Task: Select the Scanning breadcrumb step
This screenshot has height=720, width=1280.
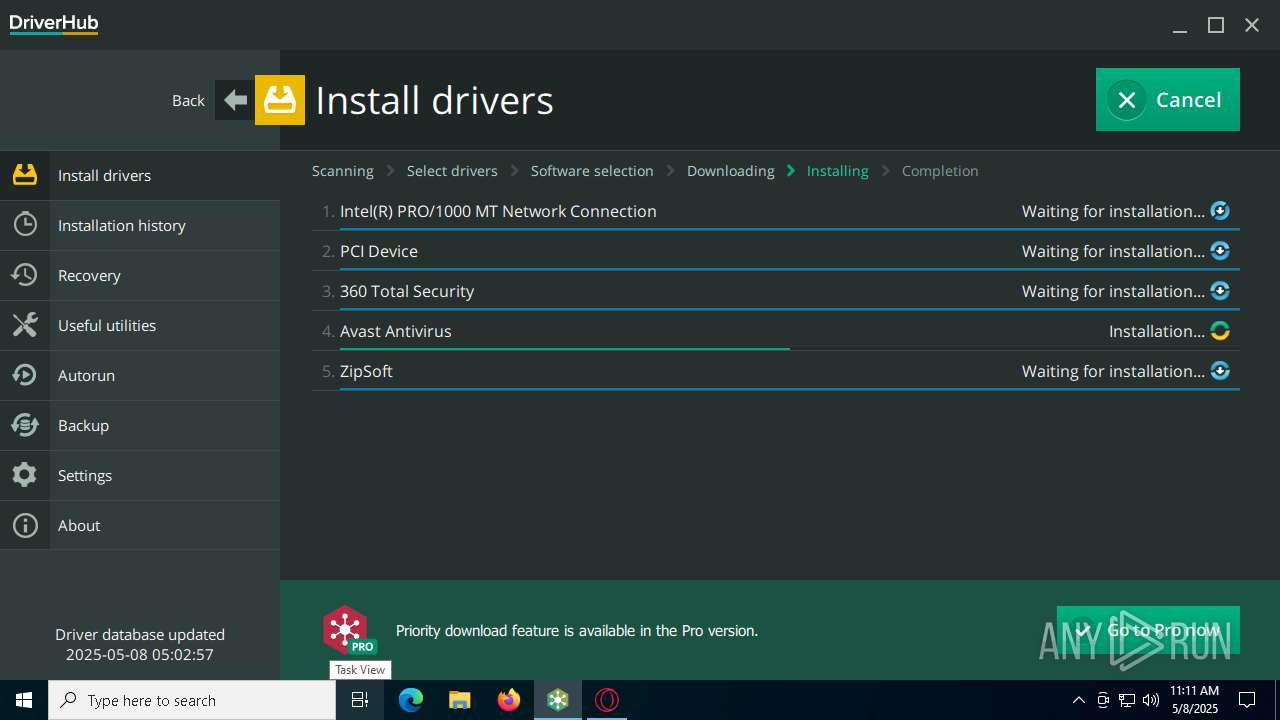Action: click(343, 171)
